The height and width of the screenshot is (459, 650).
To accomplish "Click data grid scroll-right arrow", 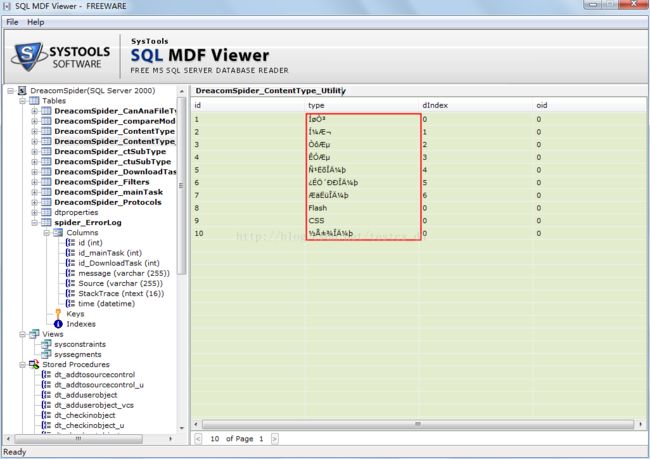I will point(640,424).
